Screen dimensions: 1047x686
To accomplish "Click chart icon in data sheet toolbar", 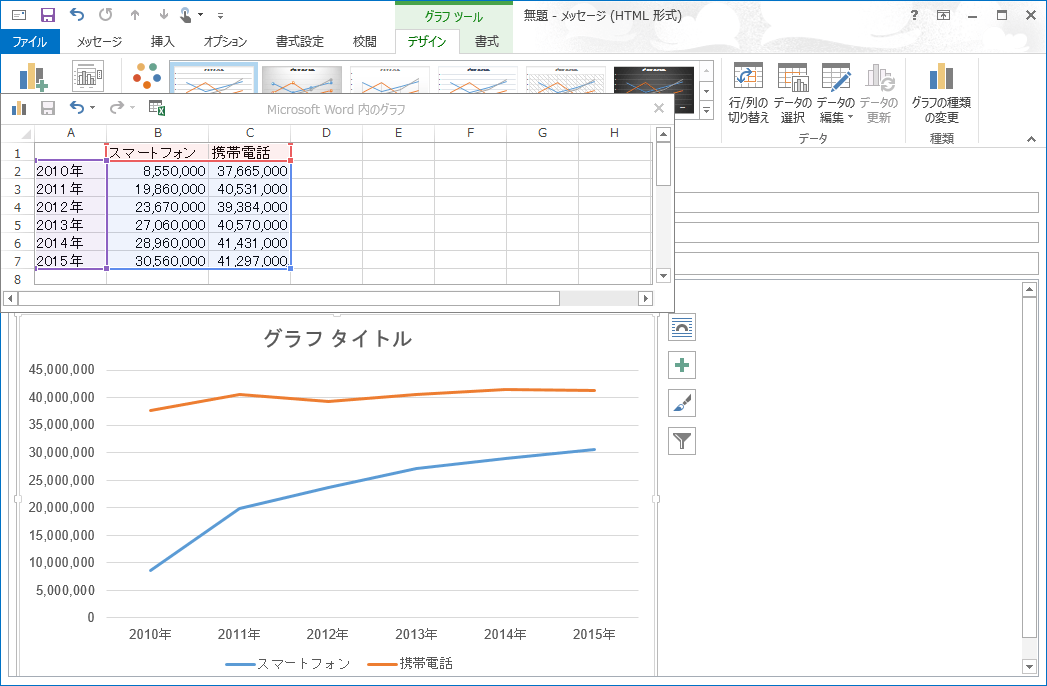I will (x=19, y=108).
